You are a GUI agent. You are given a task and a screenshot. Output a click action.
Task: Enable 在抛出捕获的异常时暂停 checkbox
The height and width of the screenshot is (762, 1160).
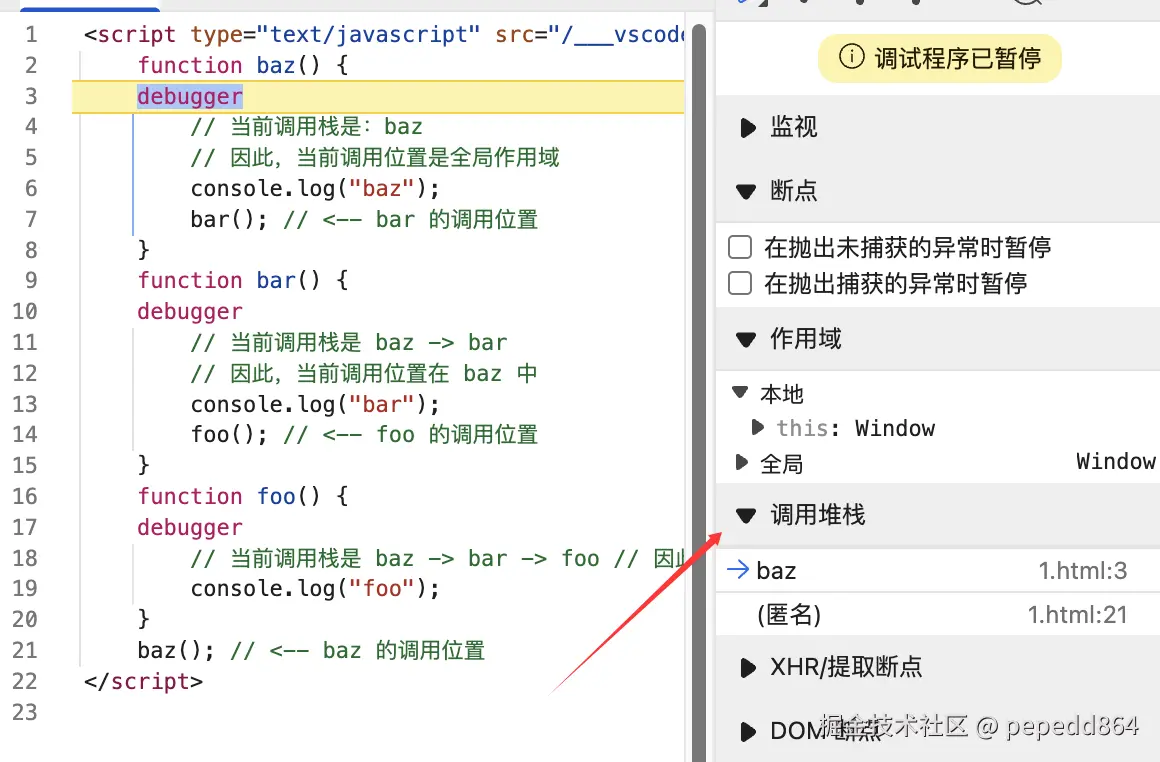click(740, 283)
